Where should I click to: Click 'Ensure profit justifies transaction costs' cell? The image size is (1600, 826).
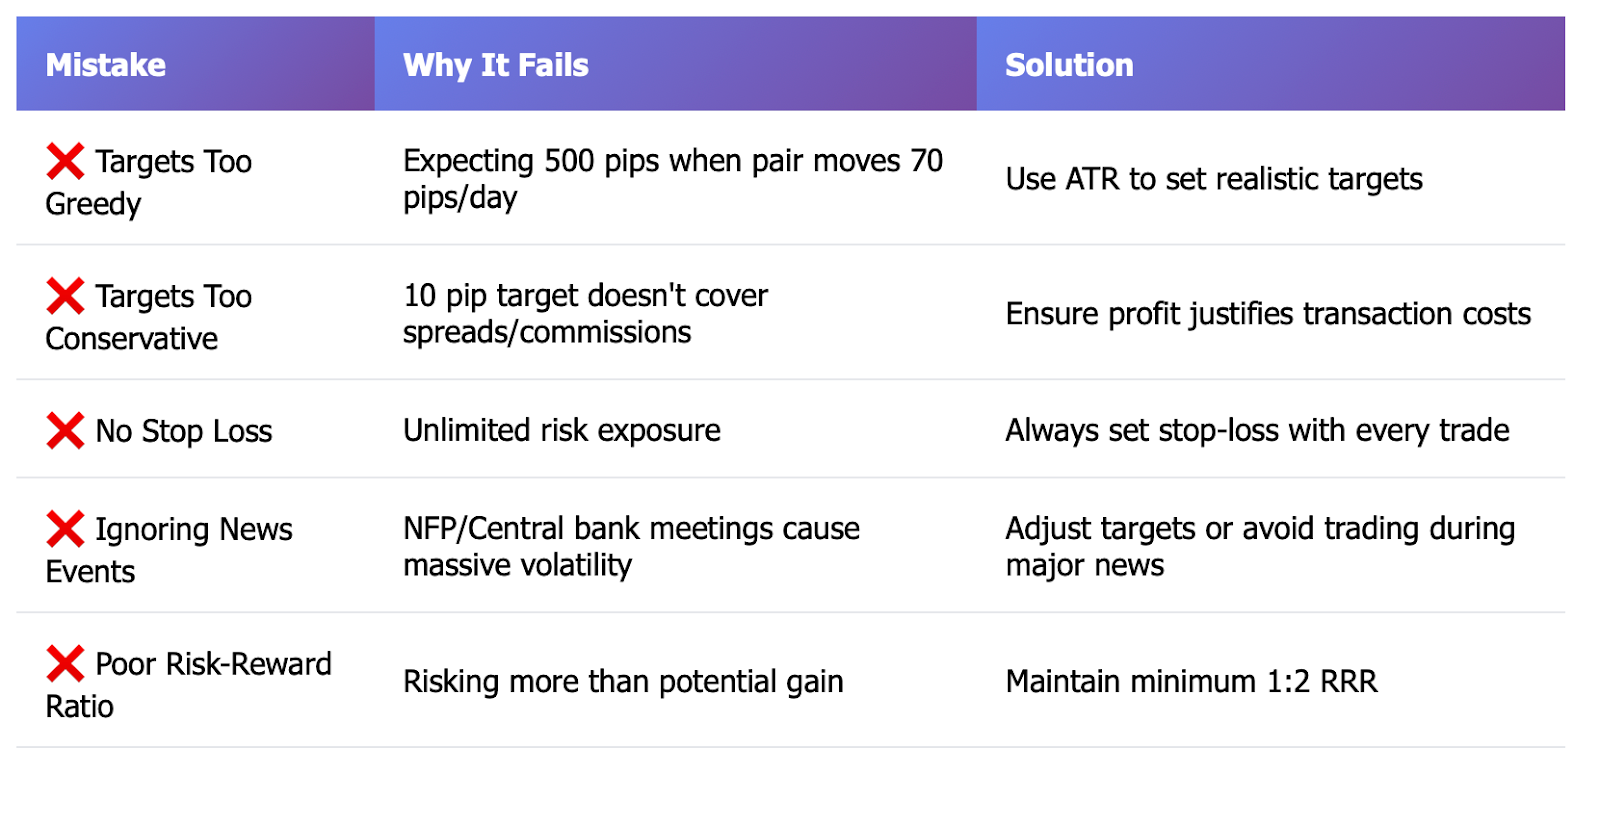1268,314
